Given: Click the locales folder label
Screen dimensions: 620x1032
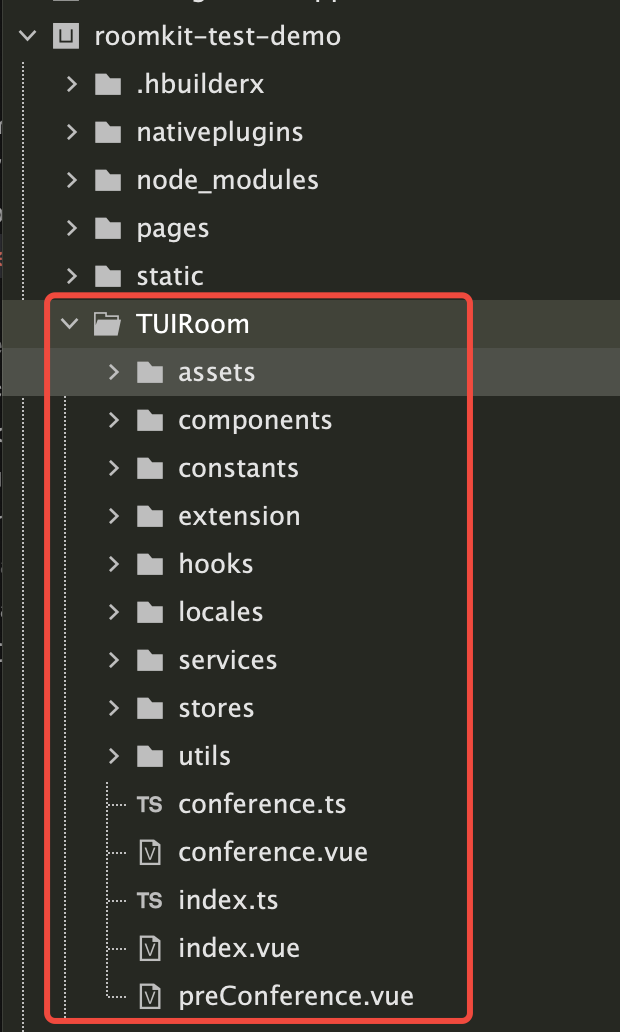Looking at the screenshot, I should pyautogui.click(x=220, y=612).
